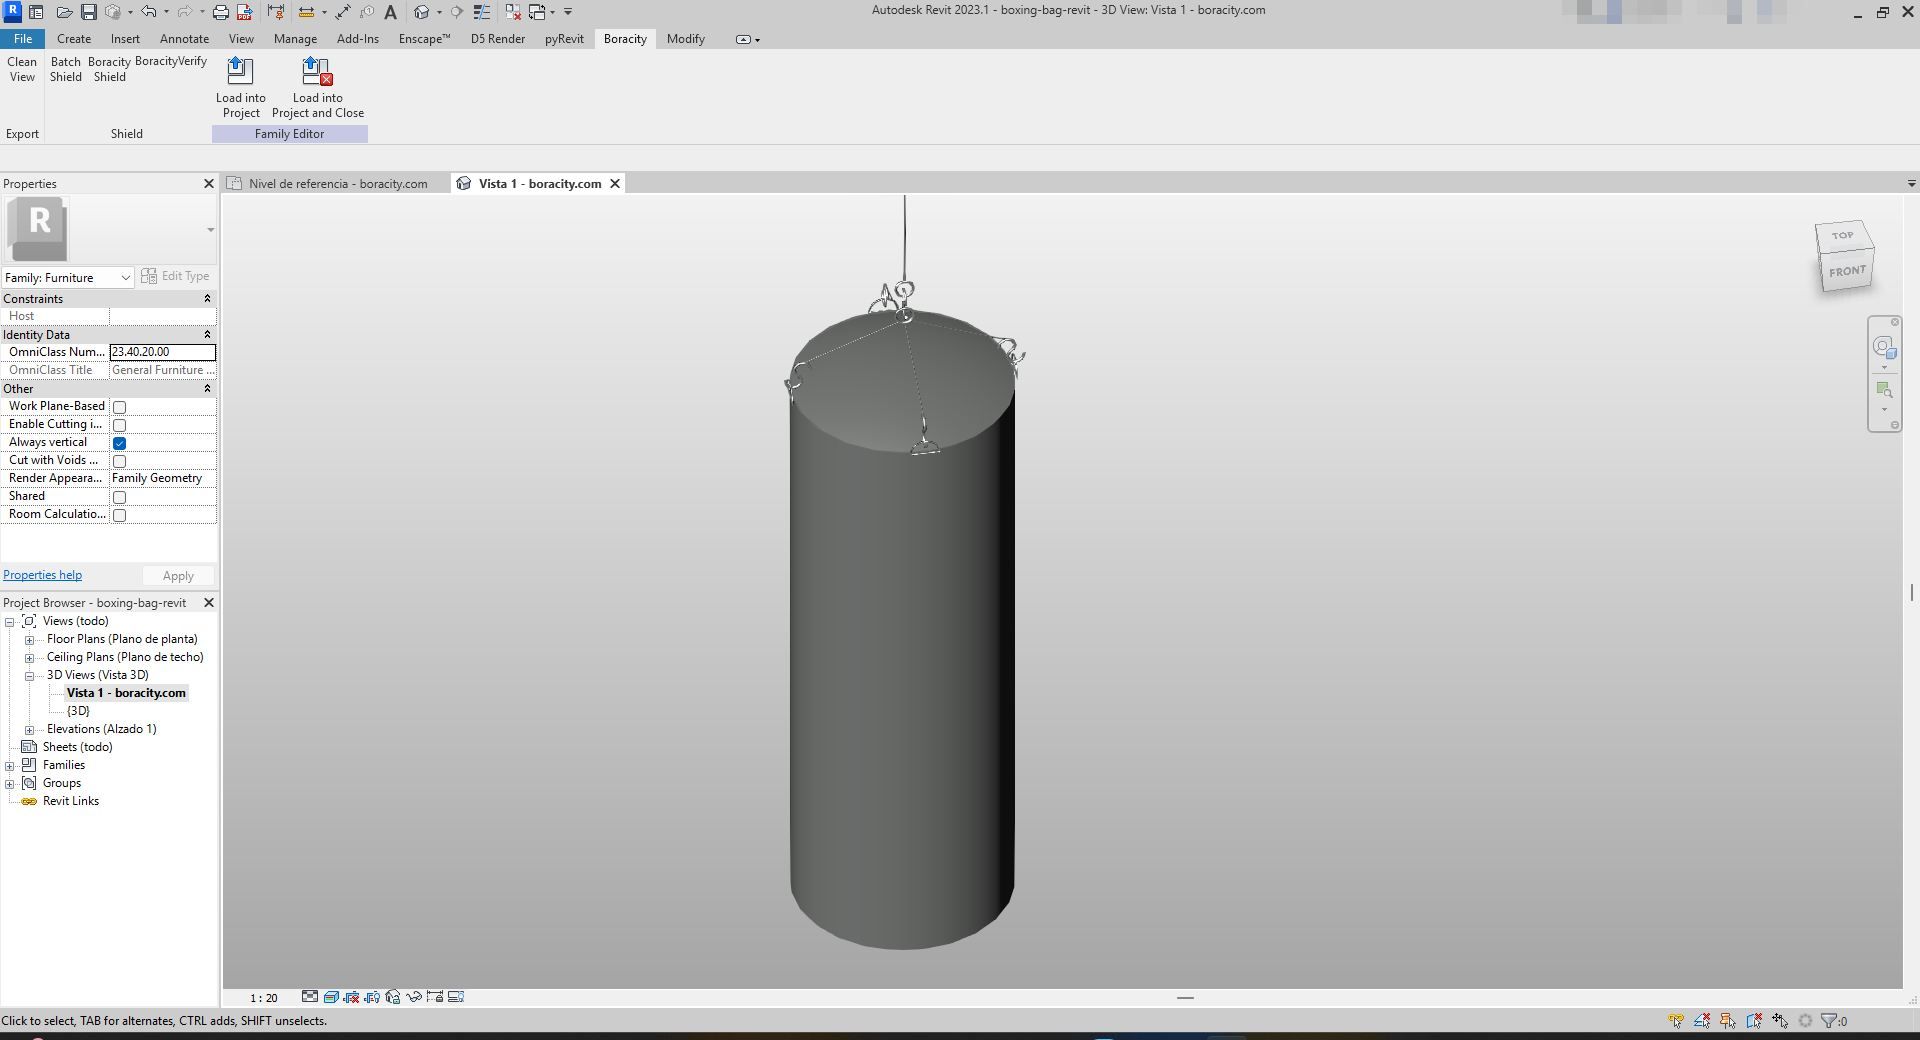
Task: Open Visual Style on view control bar
Action: (331, 997)
